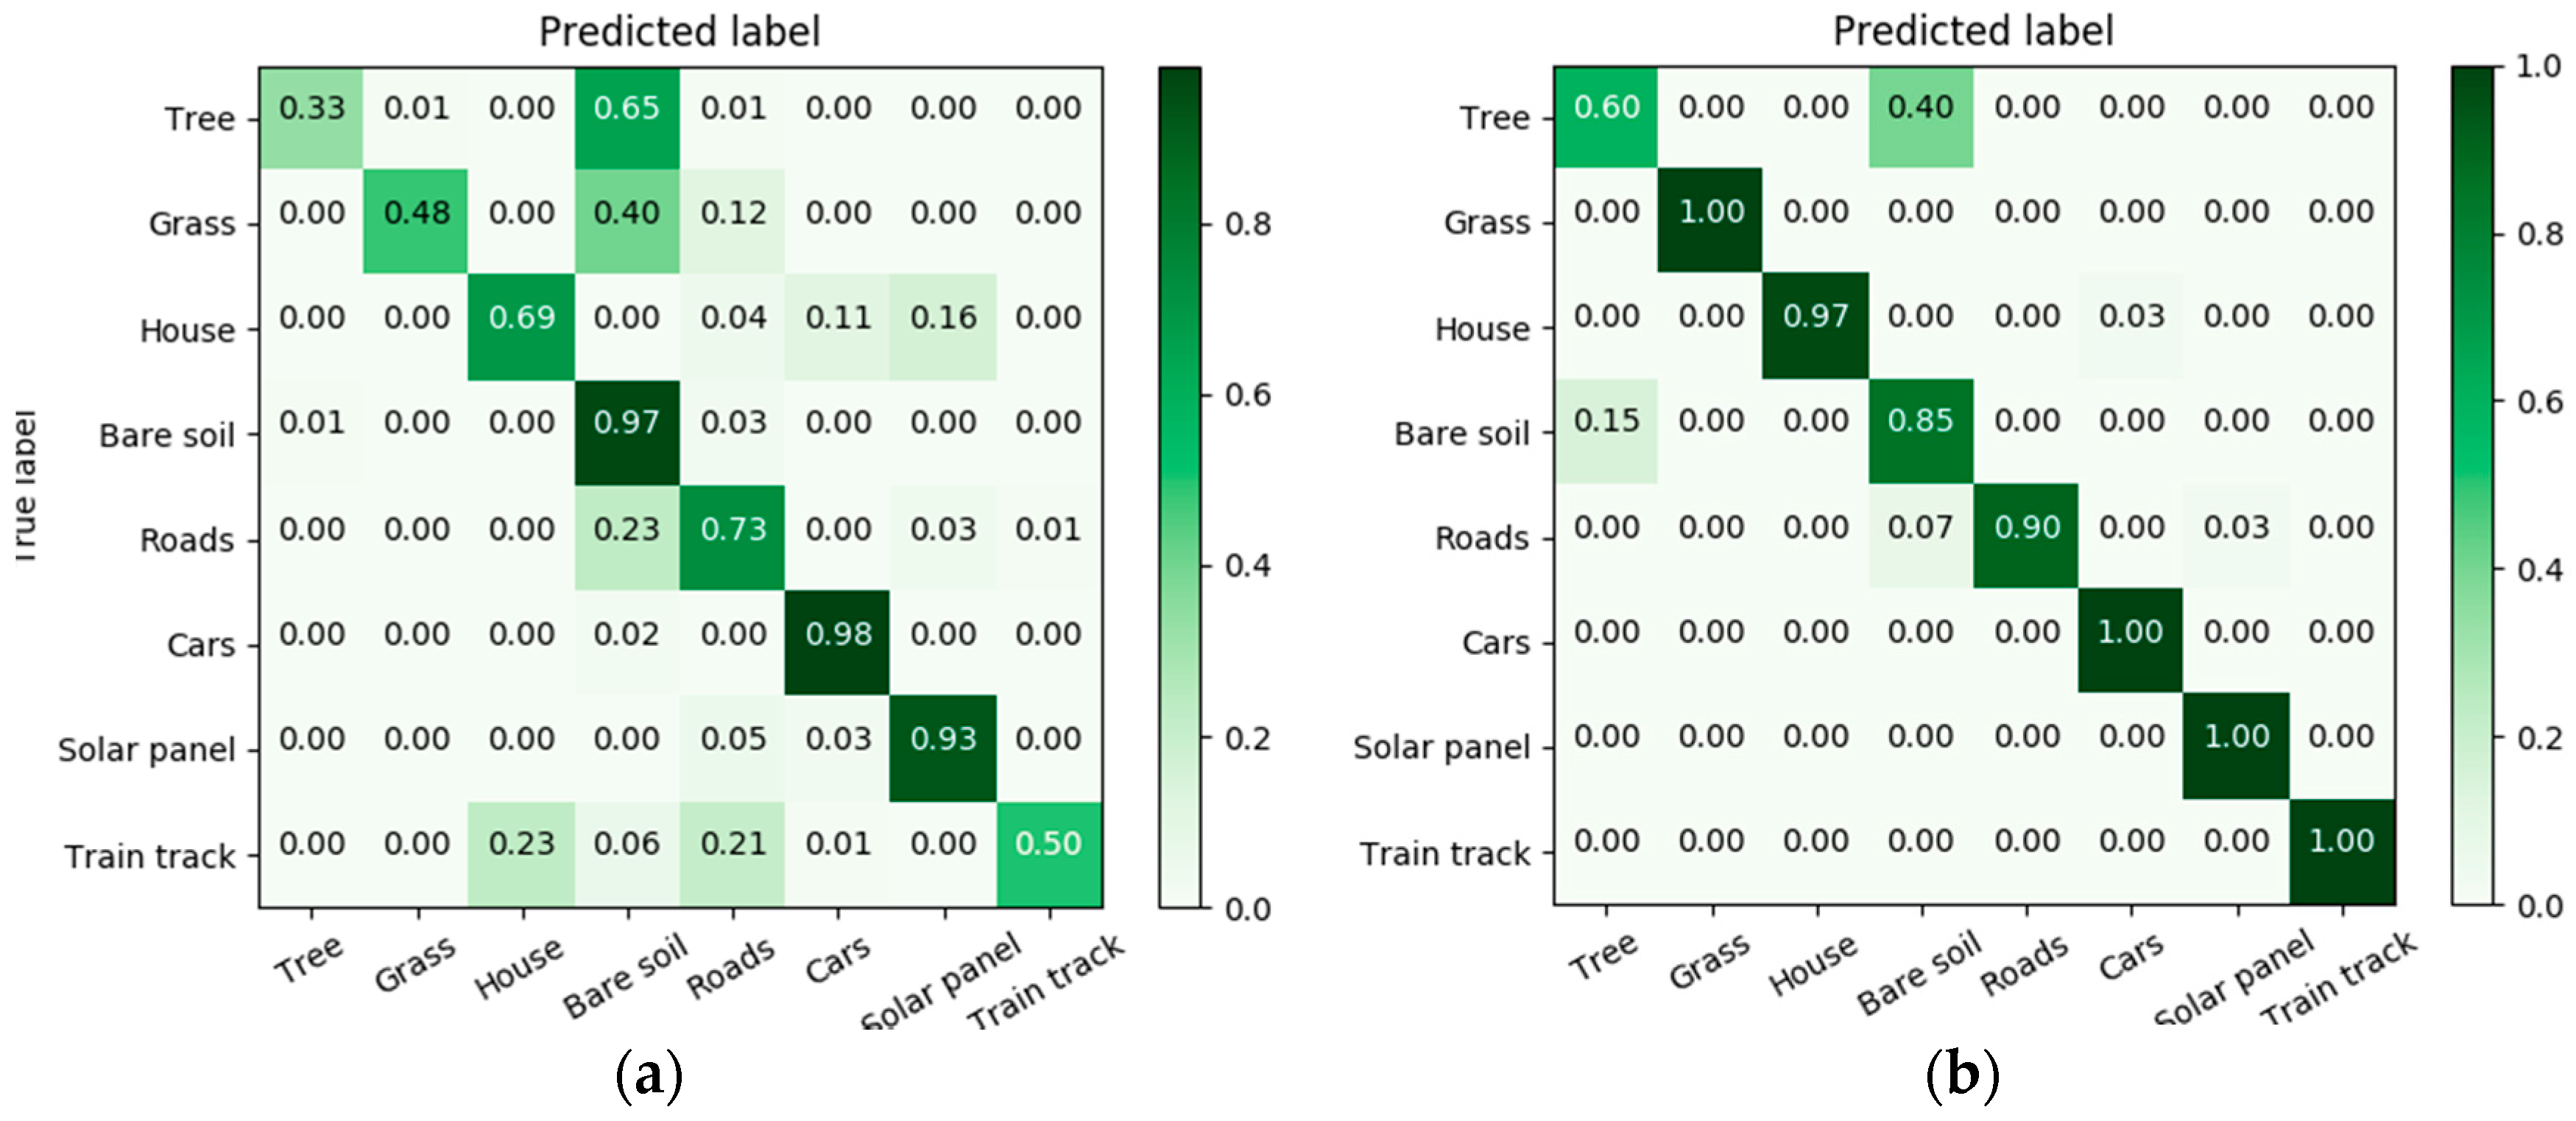Click the left chart's "Predicted label" title
2576x1121 pixels.
tap(680, 32)
